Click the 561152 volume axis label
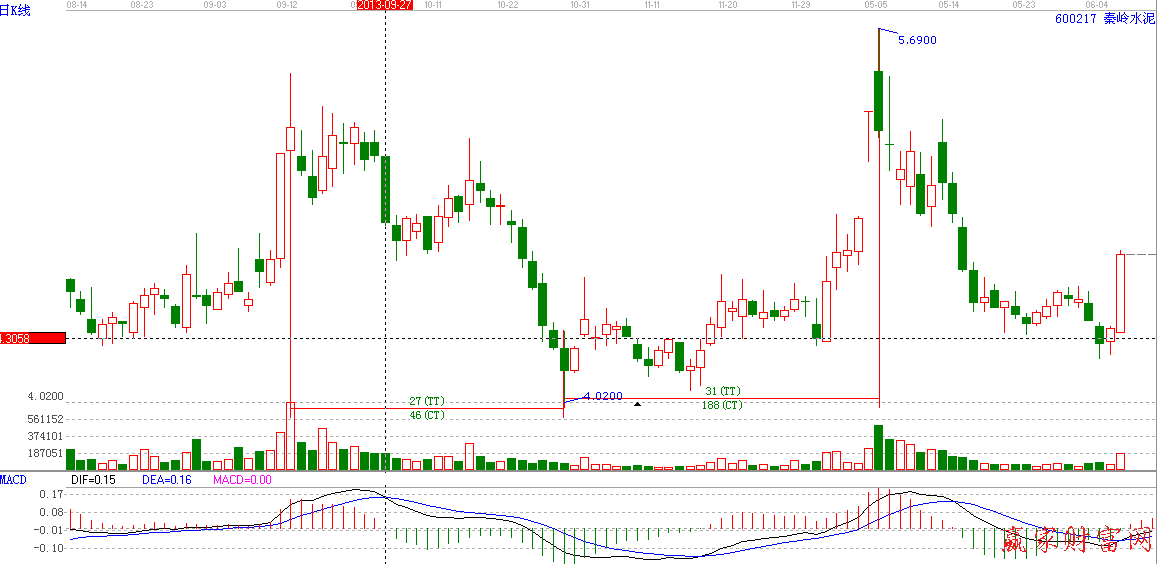Viewport: 1157px width, 564px height. pos(46,419)
